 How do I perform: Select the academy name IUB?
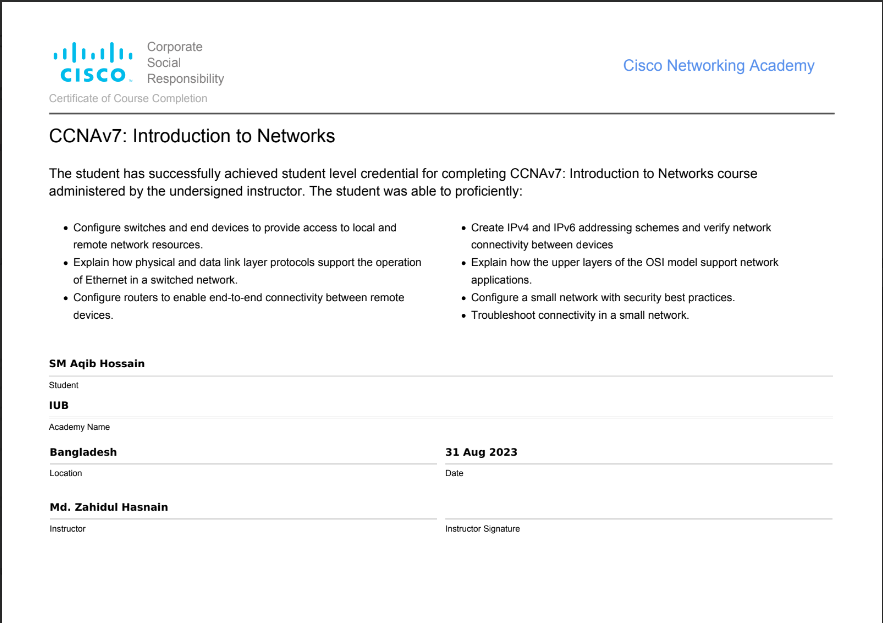(59, 406)
